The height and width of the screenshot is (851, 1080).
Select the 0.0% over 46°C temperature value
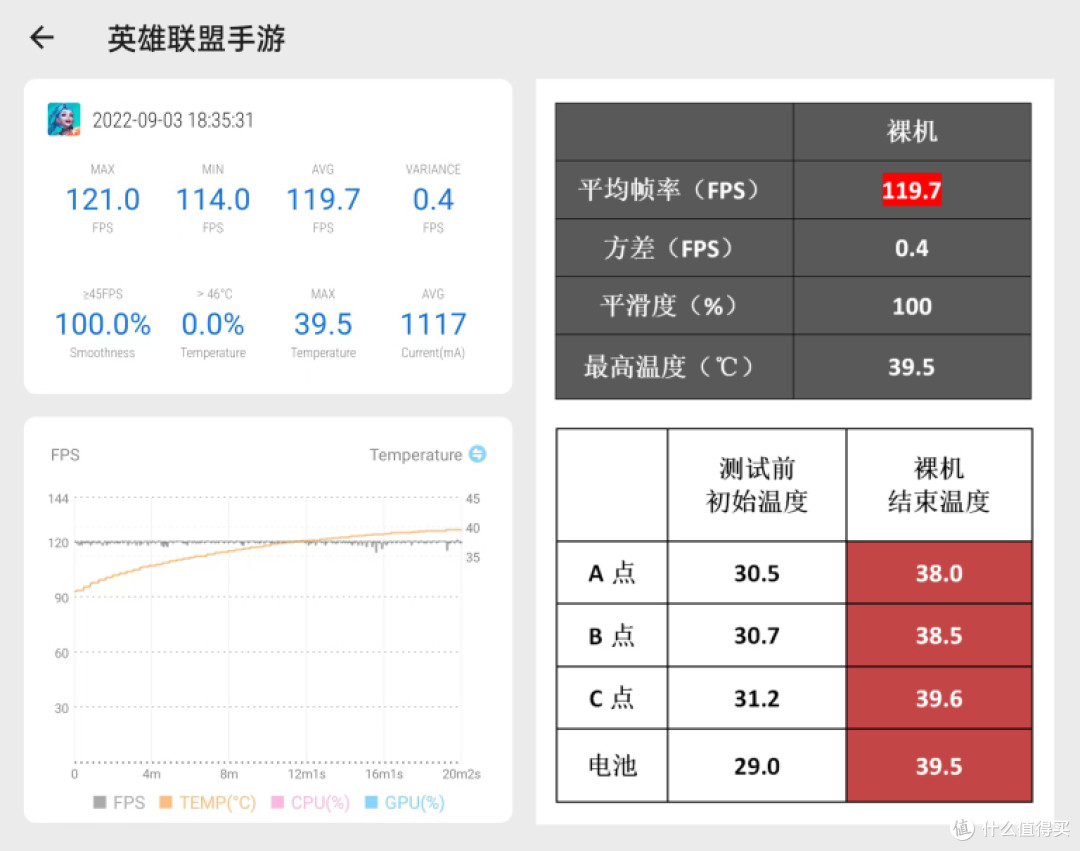[213, 324]
